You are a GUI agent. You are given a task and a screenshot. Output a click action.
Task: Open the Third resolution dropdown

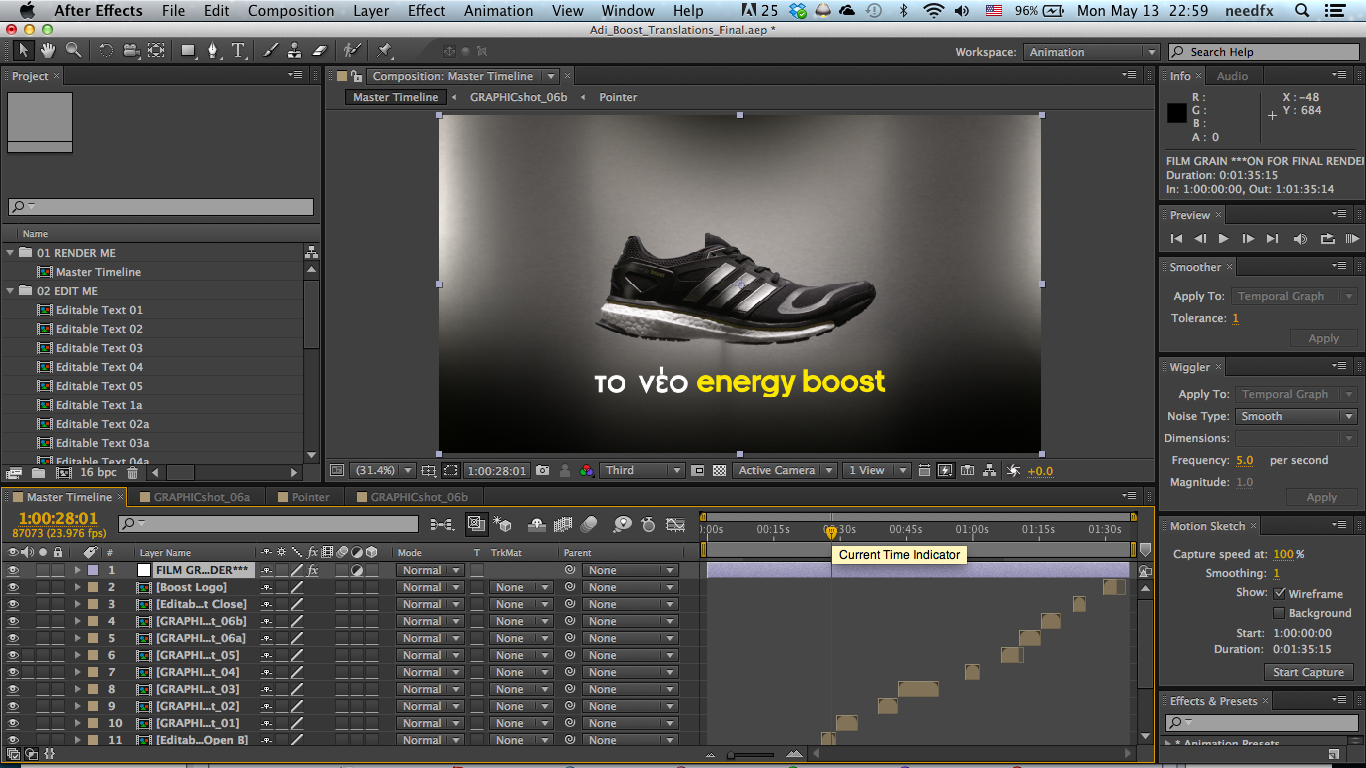click(x=641, y=470)
